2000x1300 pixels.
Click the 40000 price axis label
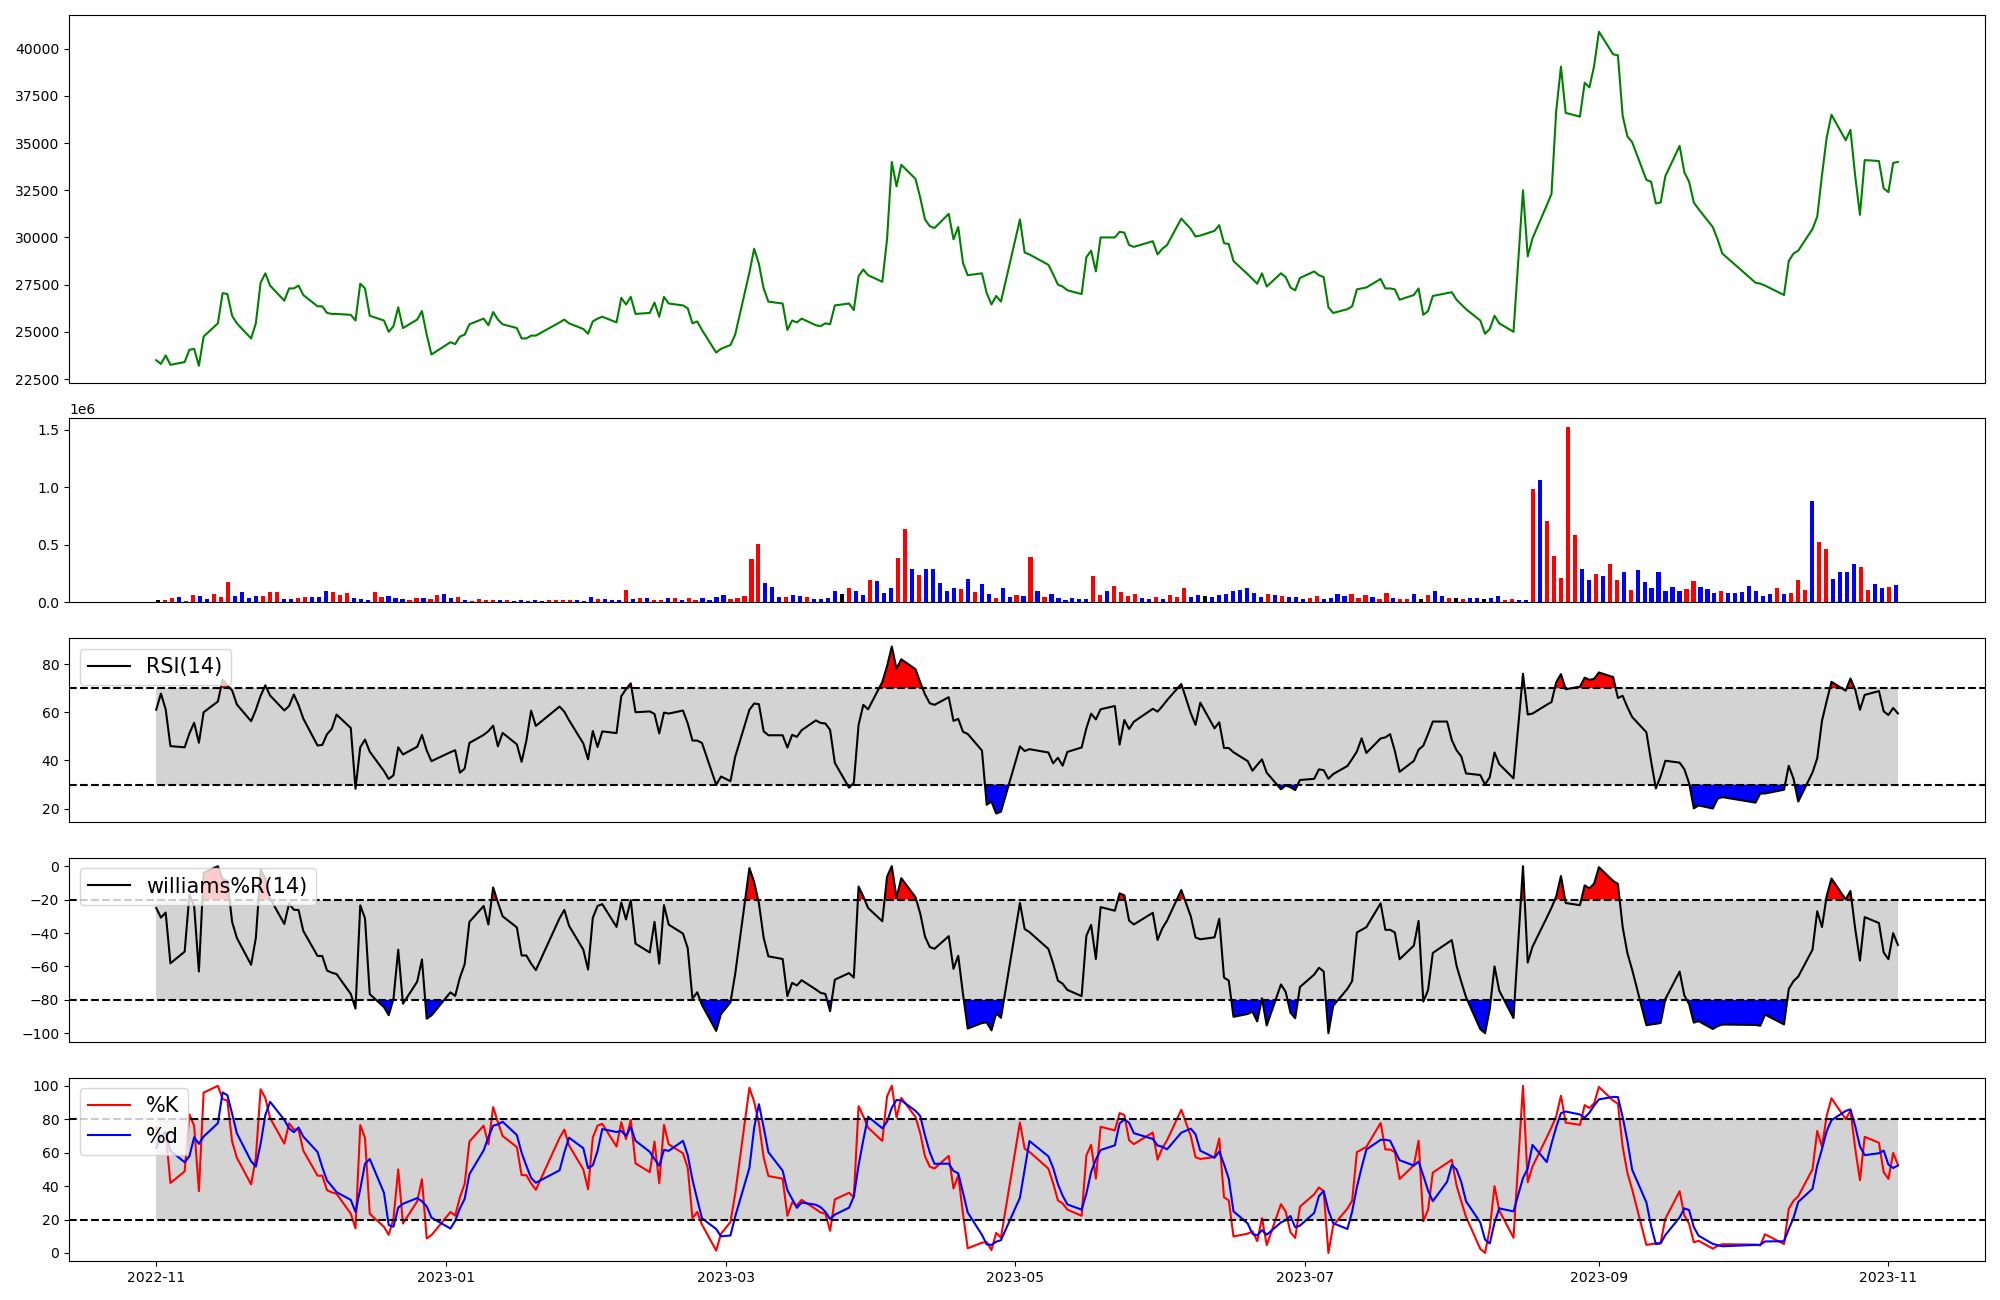pyautogui.click(x=38, y=49)
